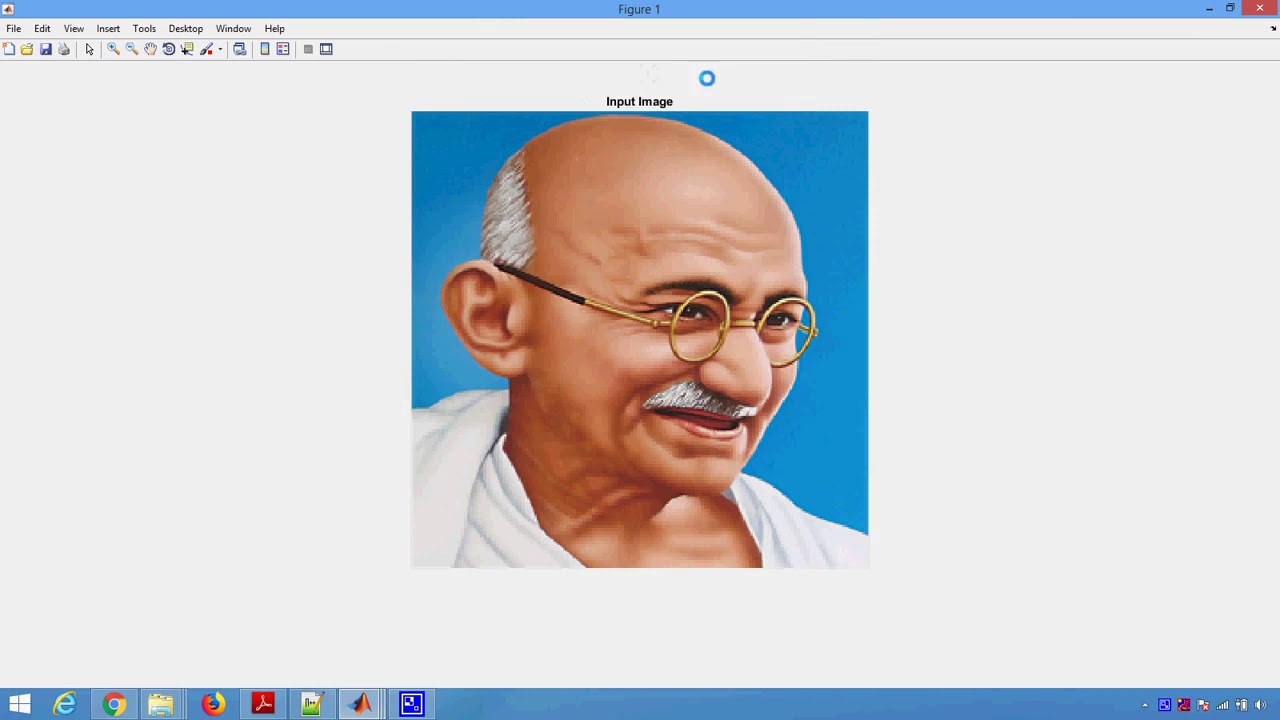Select the Brush/Select Data paintbrush tool
The image size is (1280, 720).
(206, 49)
